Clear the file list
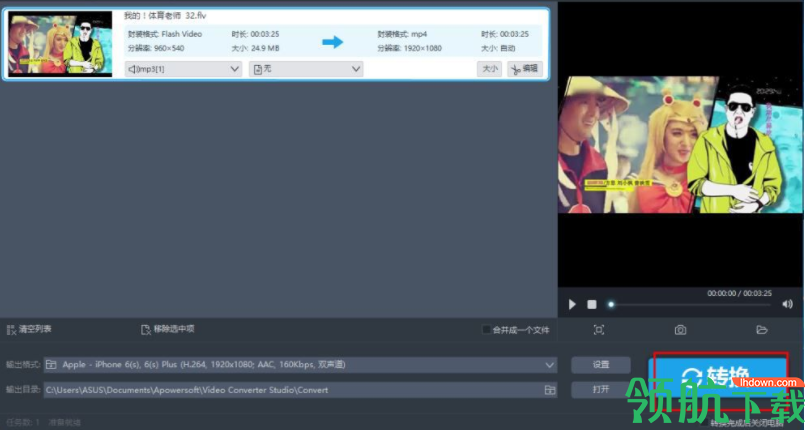This screenshot has height=430, width=805. [29, 329]
